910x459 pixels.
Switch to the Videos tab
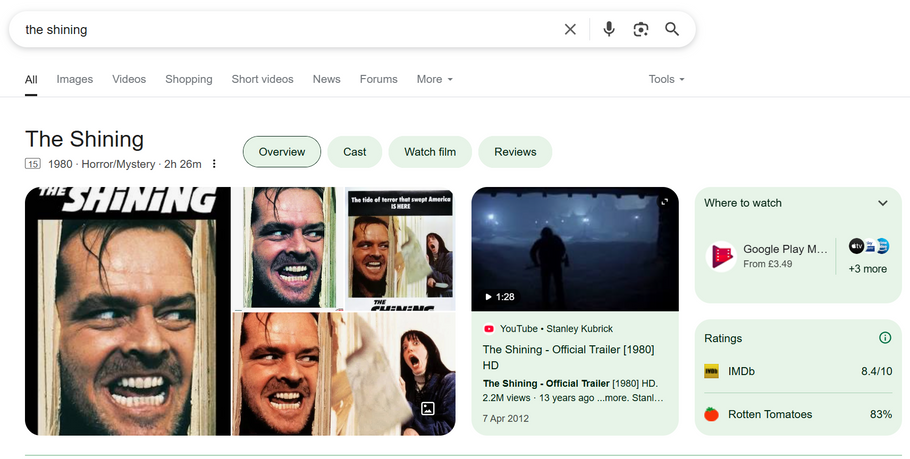(x=129, y=79)
